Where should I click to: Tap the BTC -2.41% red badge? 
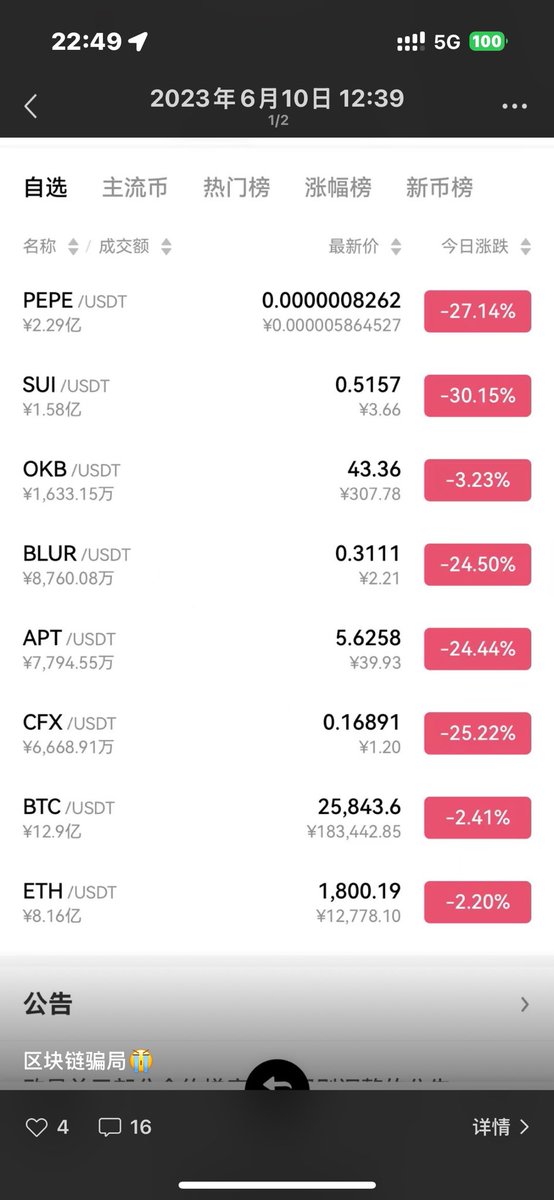477,818
